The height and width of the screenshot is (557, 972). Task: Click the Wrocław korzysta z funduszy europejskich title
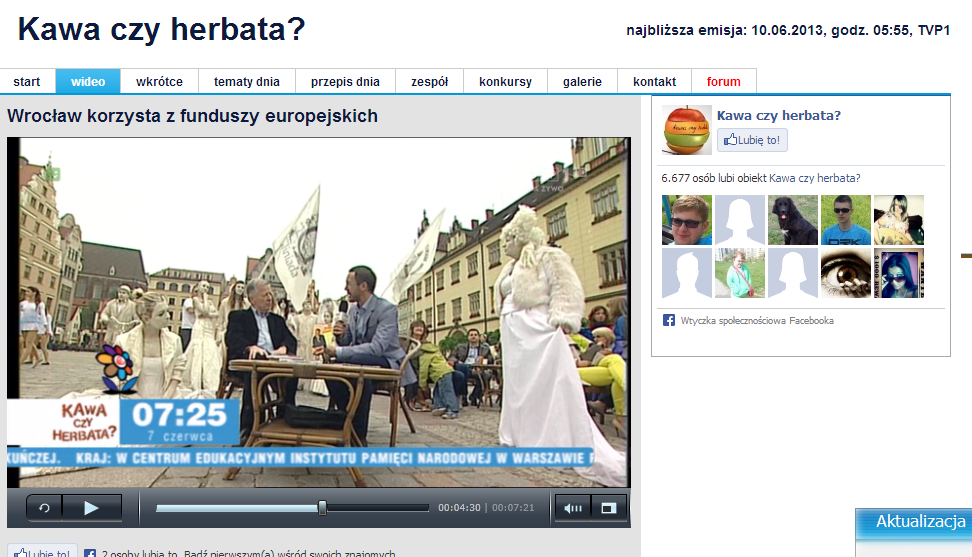[x=192, y=116]
